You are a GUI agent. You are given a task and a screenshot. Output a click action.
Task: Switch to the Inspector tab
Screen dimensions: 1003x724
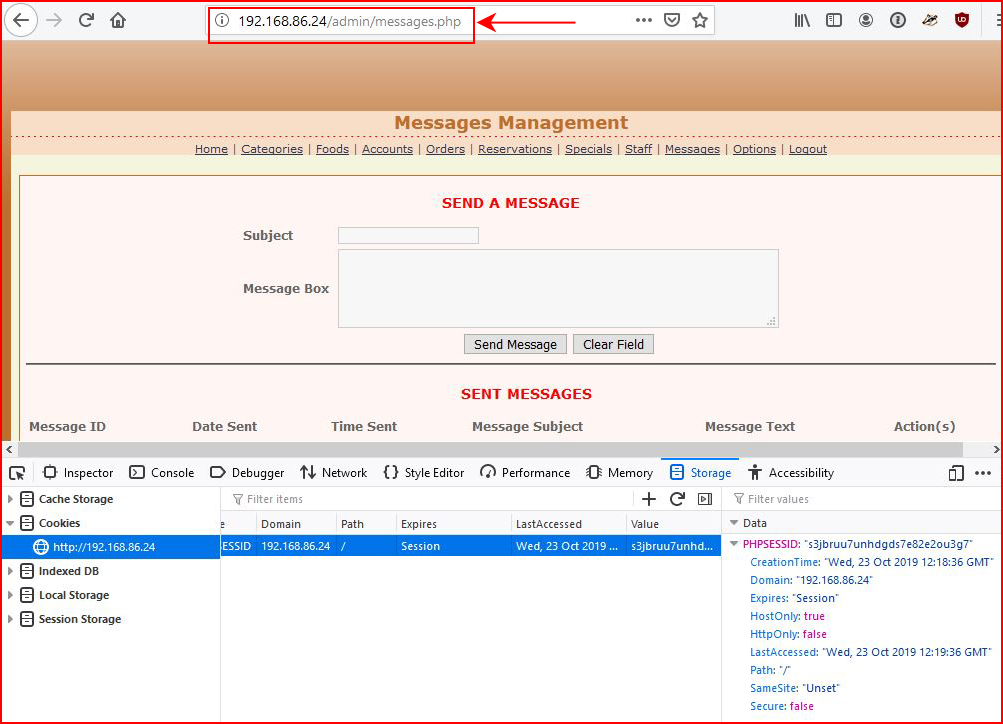tap(78, 473)
